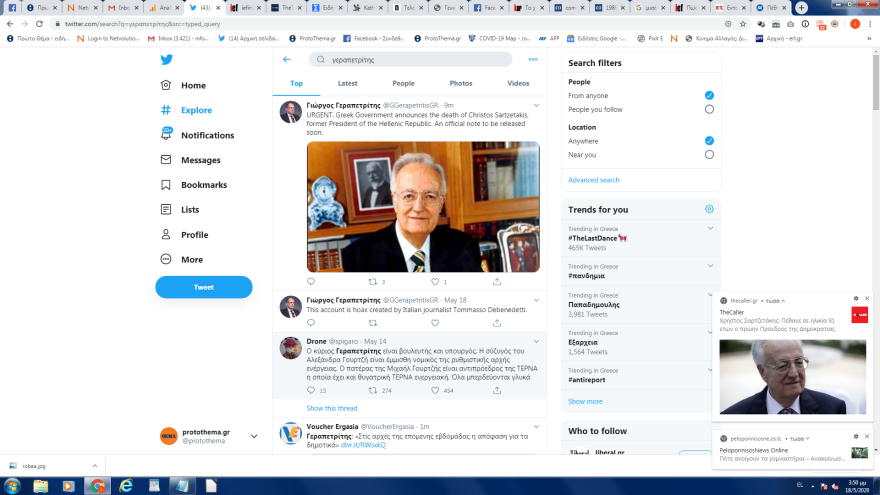Viewport: 880px width, 495px height.
Task: Select From anyone radio option
Action: 709,95
